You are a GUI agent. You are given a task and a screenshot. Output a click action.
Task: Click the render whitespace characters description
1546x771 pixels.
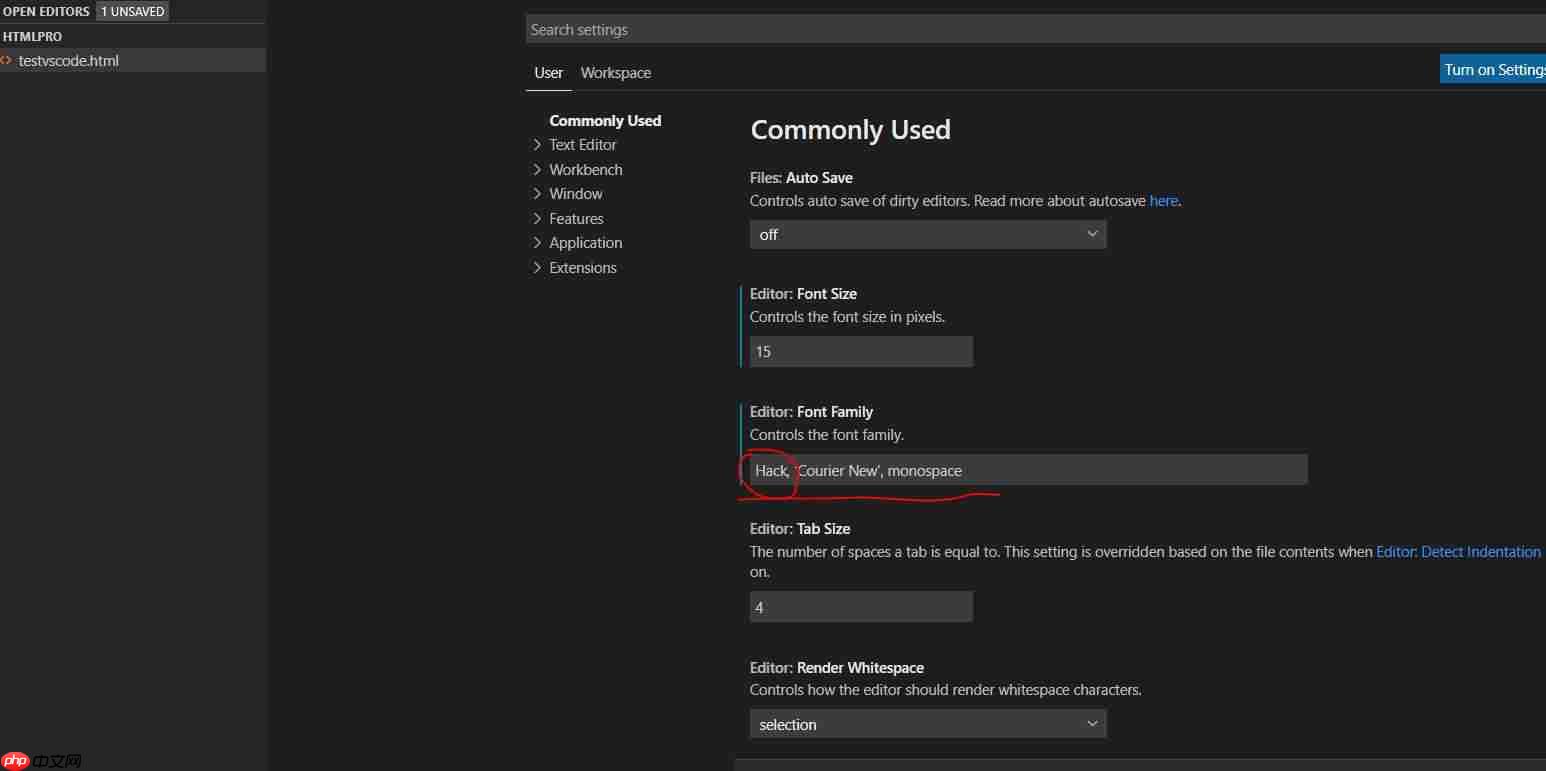(x=945, y=690)
